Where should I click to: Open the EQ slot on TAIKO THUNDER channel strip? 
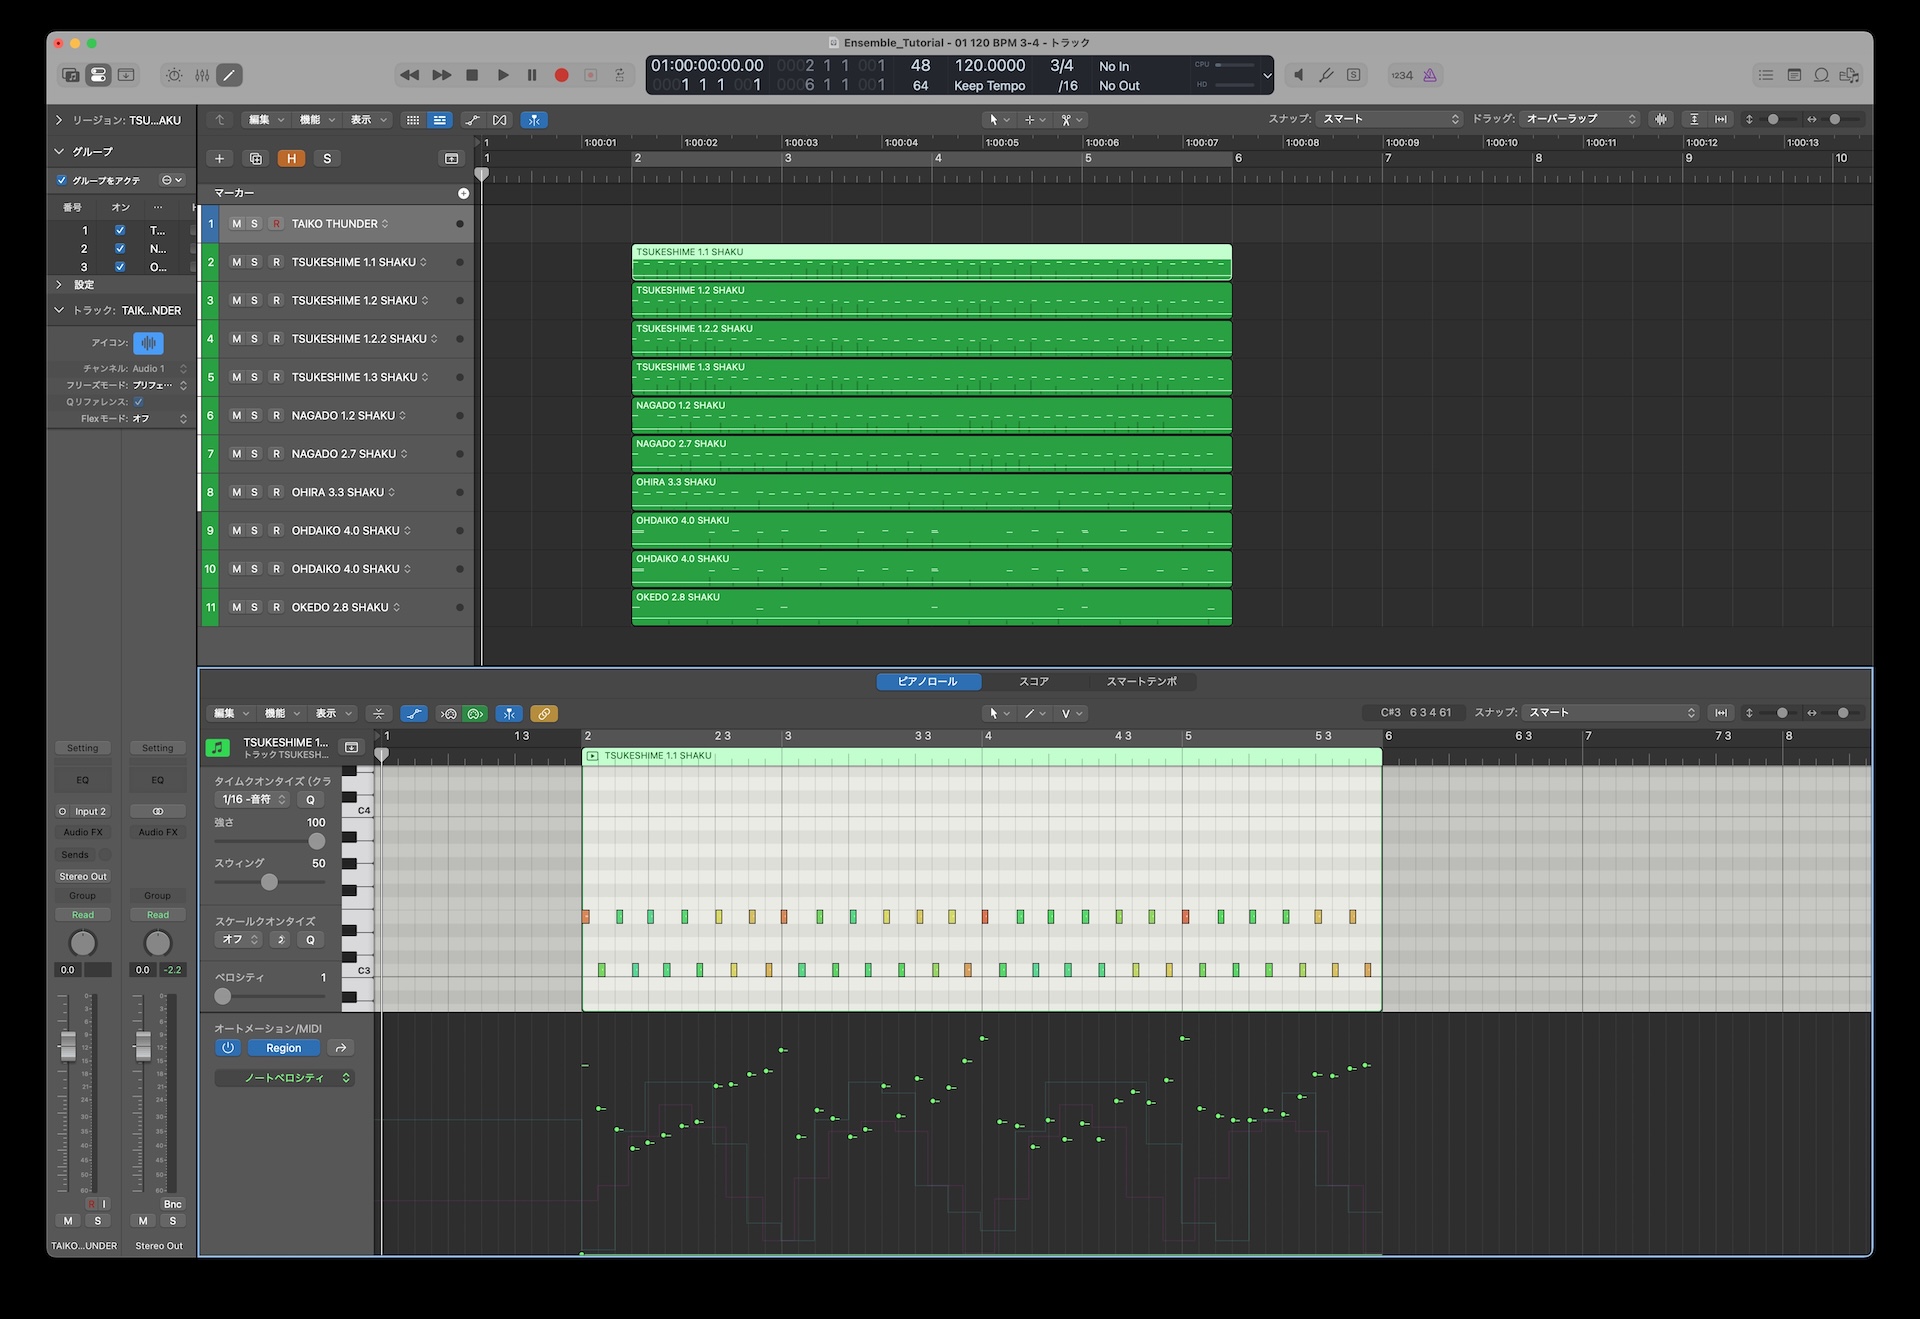pos(83,780)
